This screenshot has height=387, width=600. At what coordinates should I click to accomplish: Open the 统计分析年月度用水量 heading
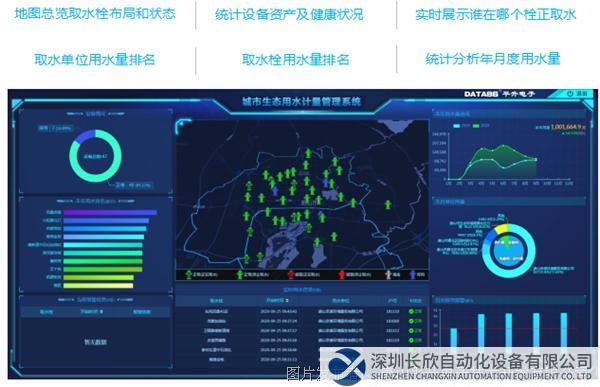[493, 59]
